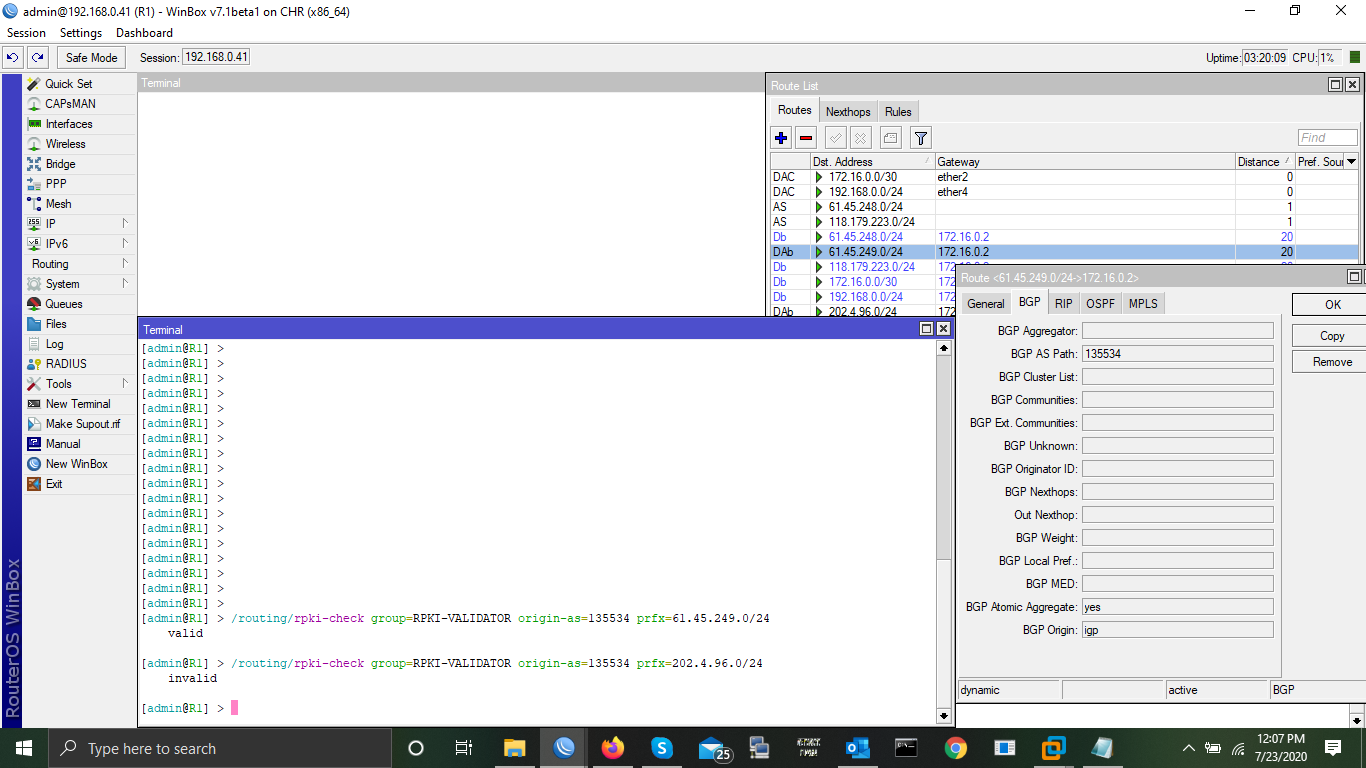The image size is (1366, 768).
Task: Open CAPsMAN in the sidebar
Action: [x=70, y=104]
